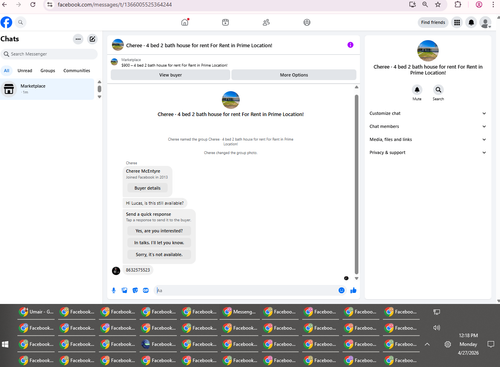Send quick response 'Yes, are you interested?'
This screenshot has height=367, width=500.
click(159, 231)
